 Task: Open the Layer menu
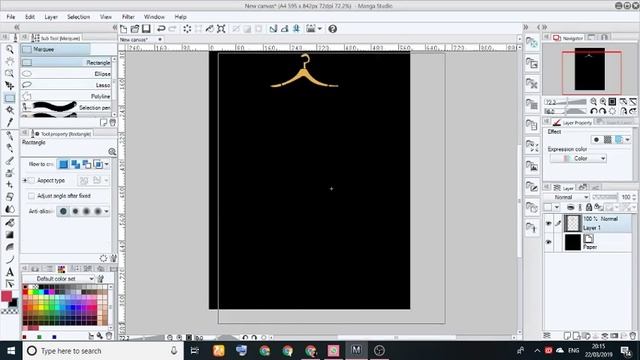51,17
